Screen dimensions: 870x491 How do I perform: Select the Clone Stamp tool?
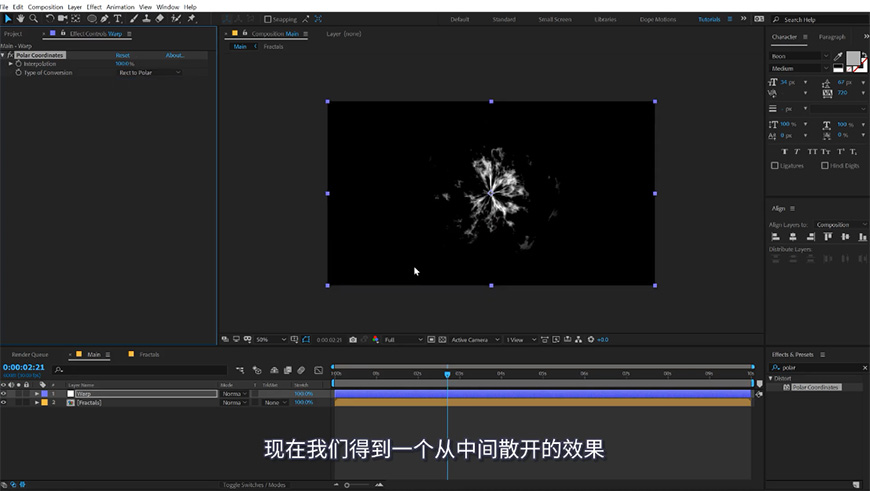click(x=146, y=18)
